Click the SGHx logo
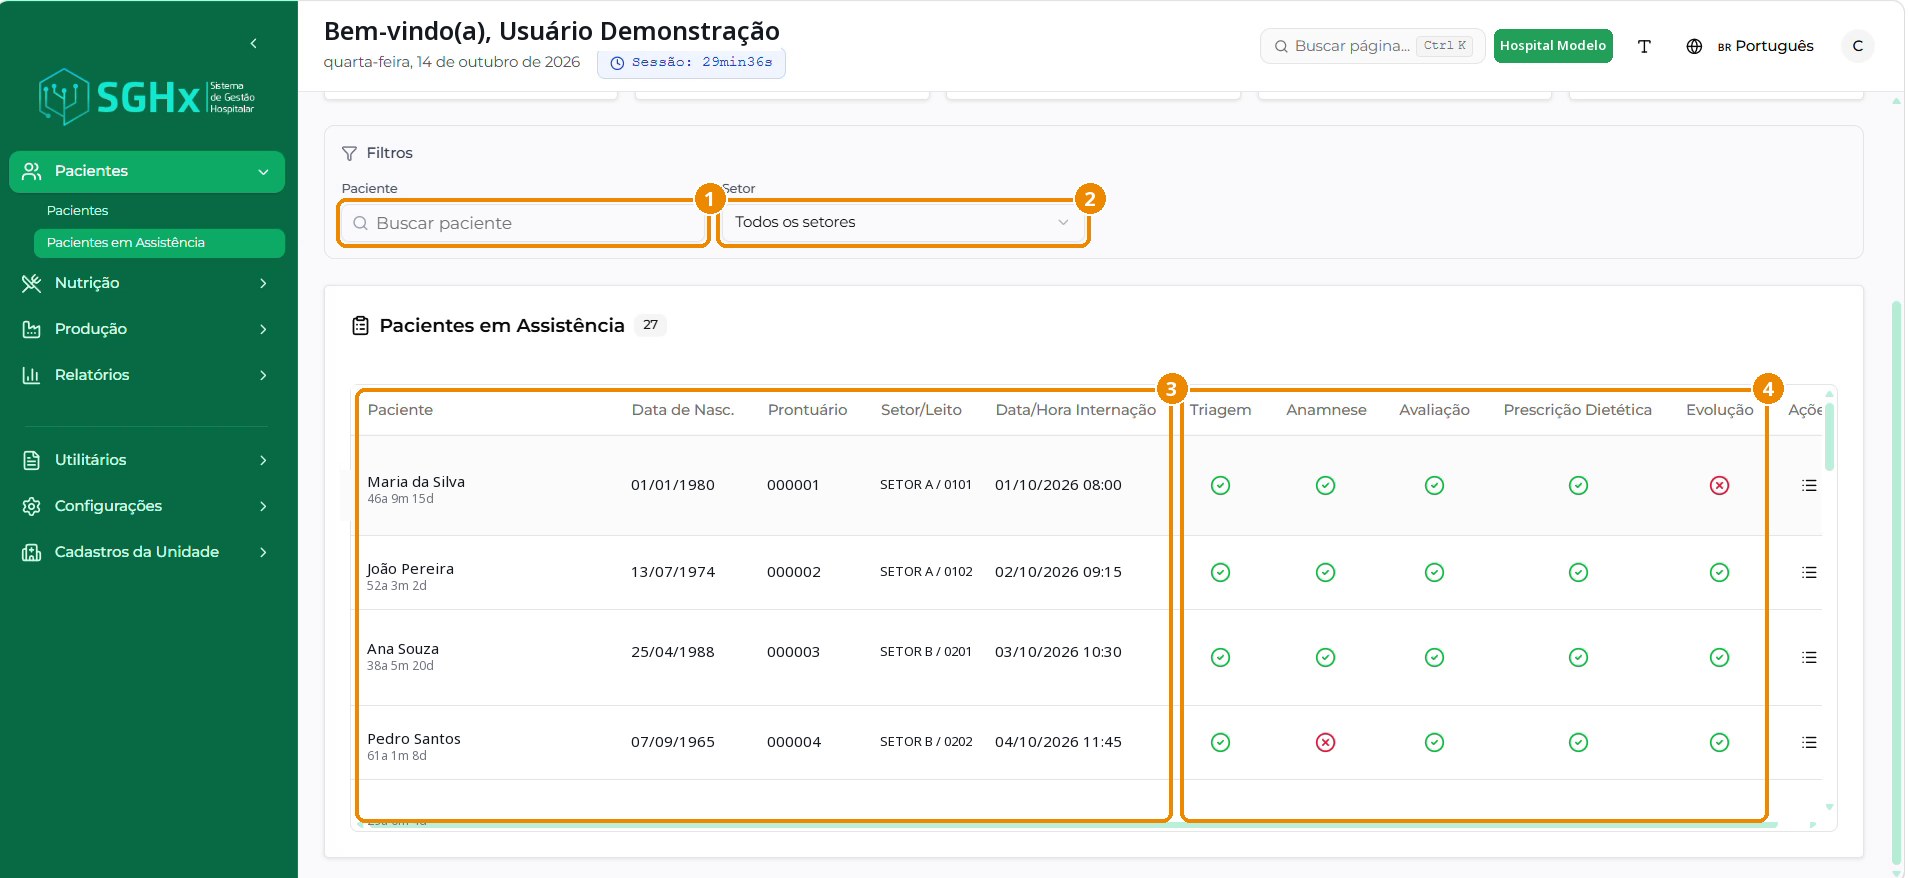The height and width of the screenshot is (878, 1908). point(146,97)
